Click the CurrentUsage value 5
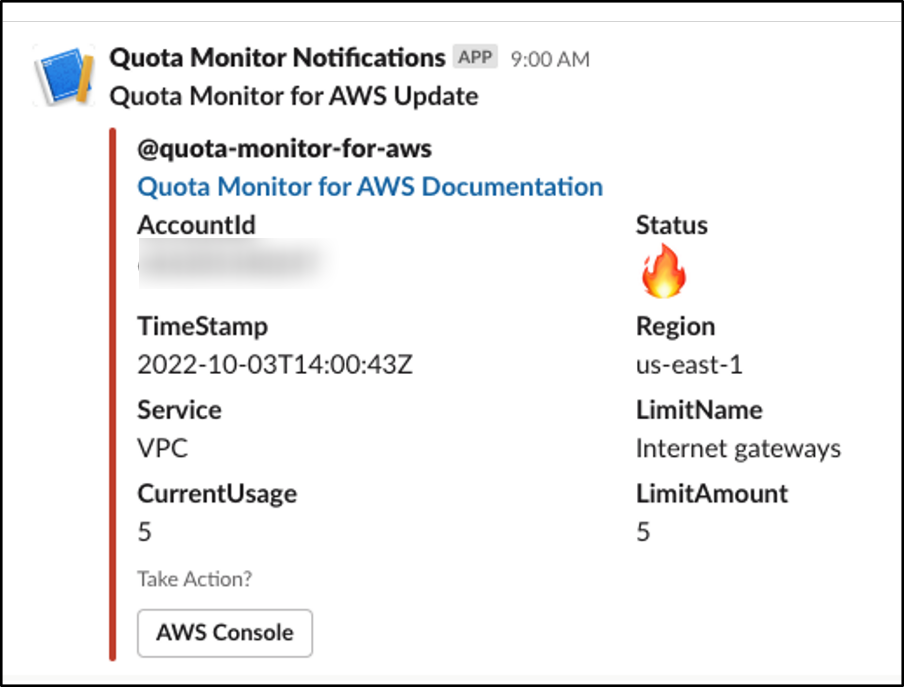904x687 pixels. [145, 531]
